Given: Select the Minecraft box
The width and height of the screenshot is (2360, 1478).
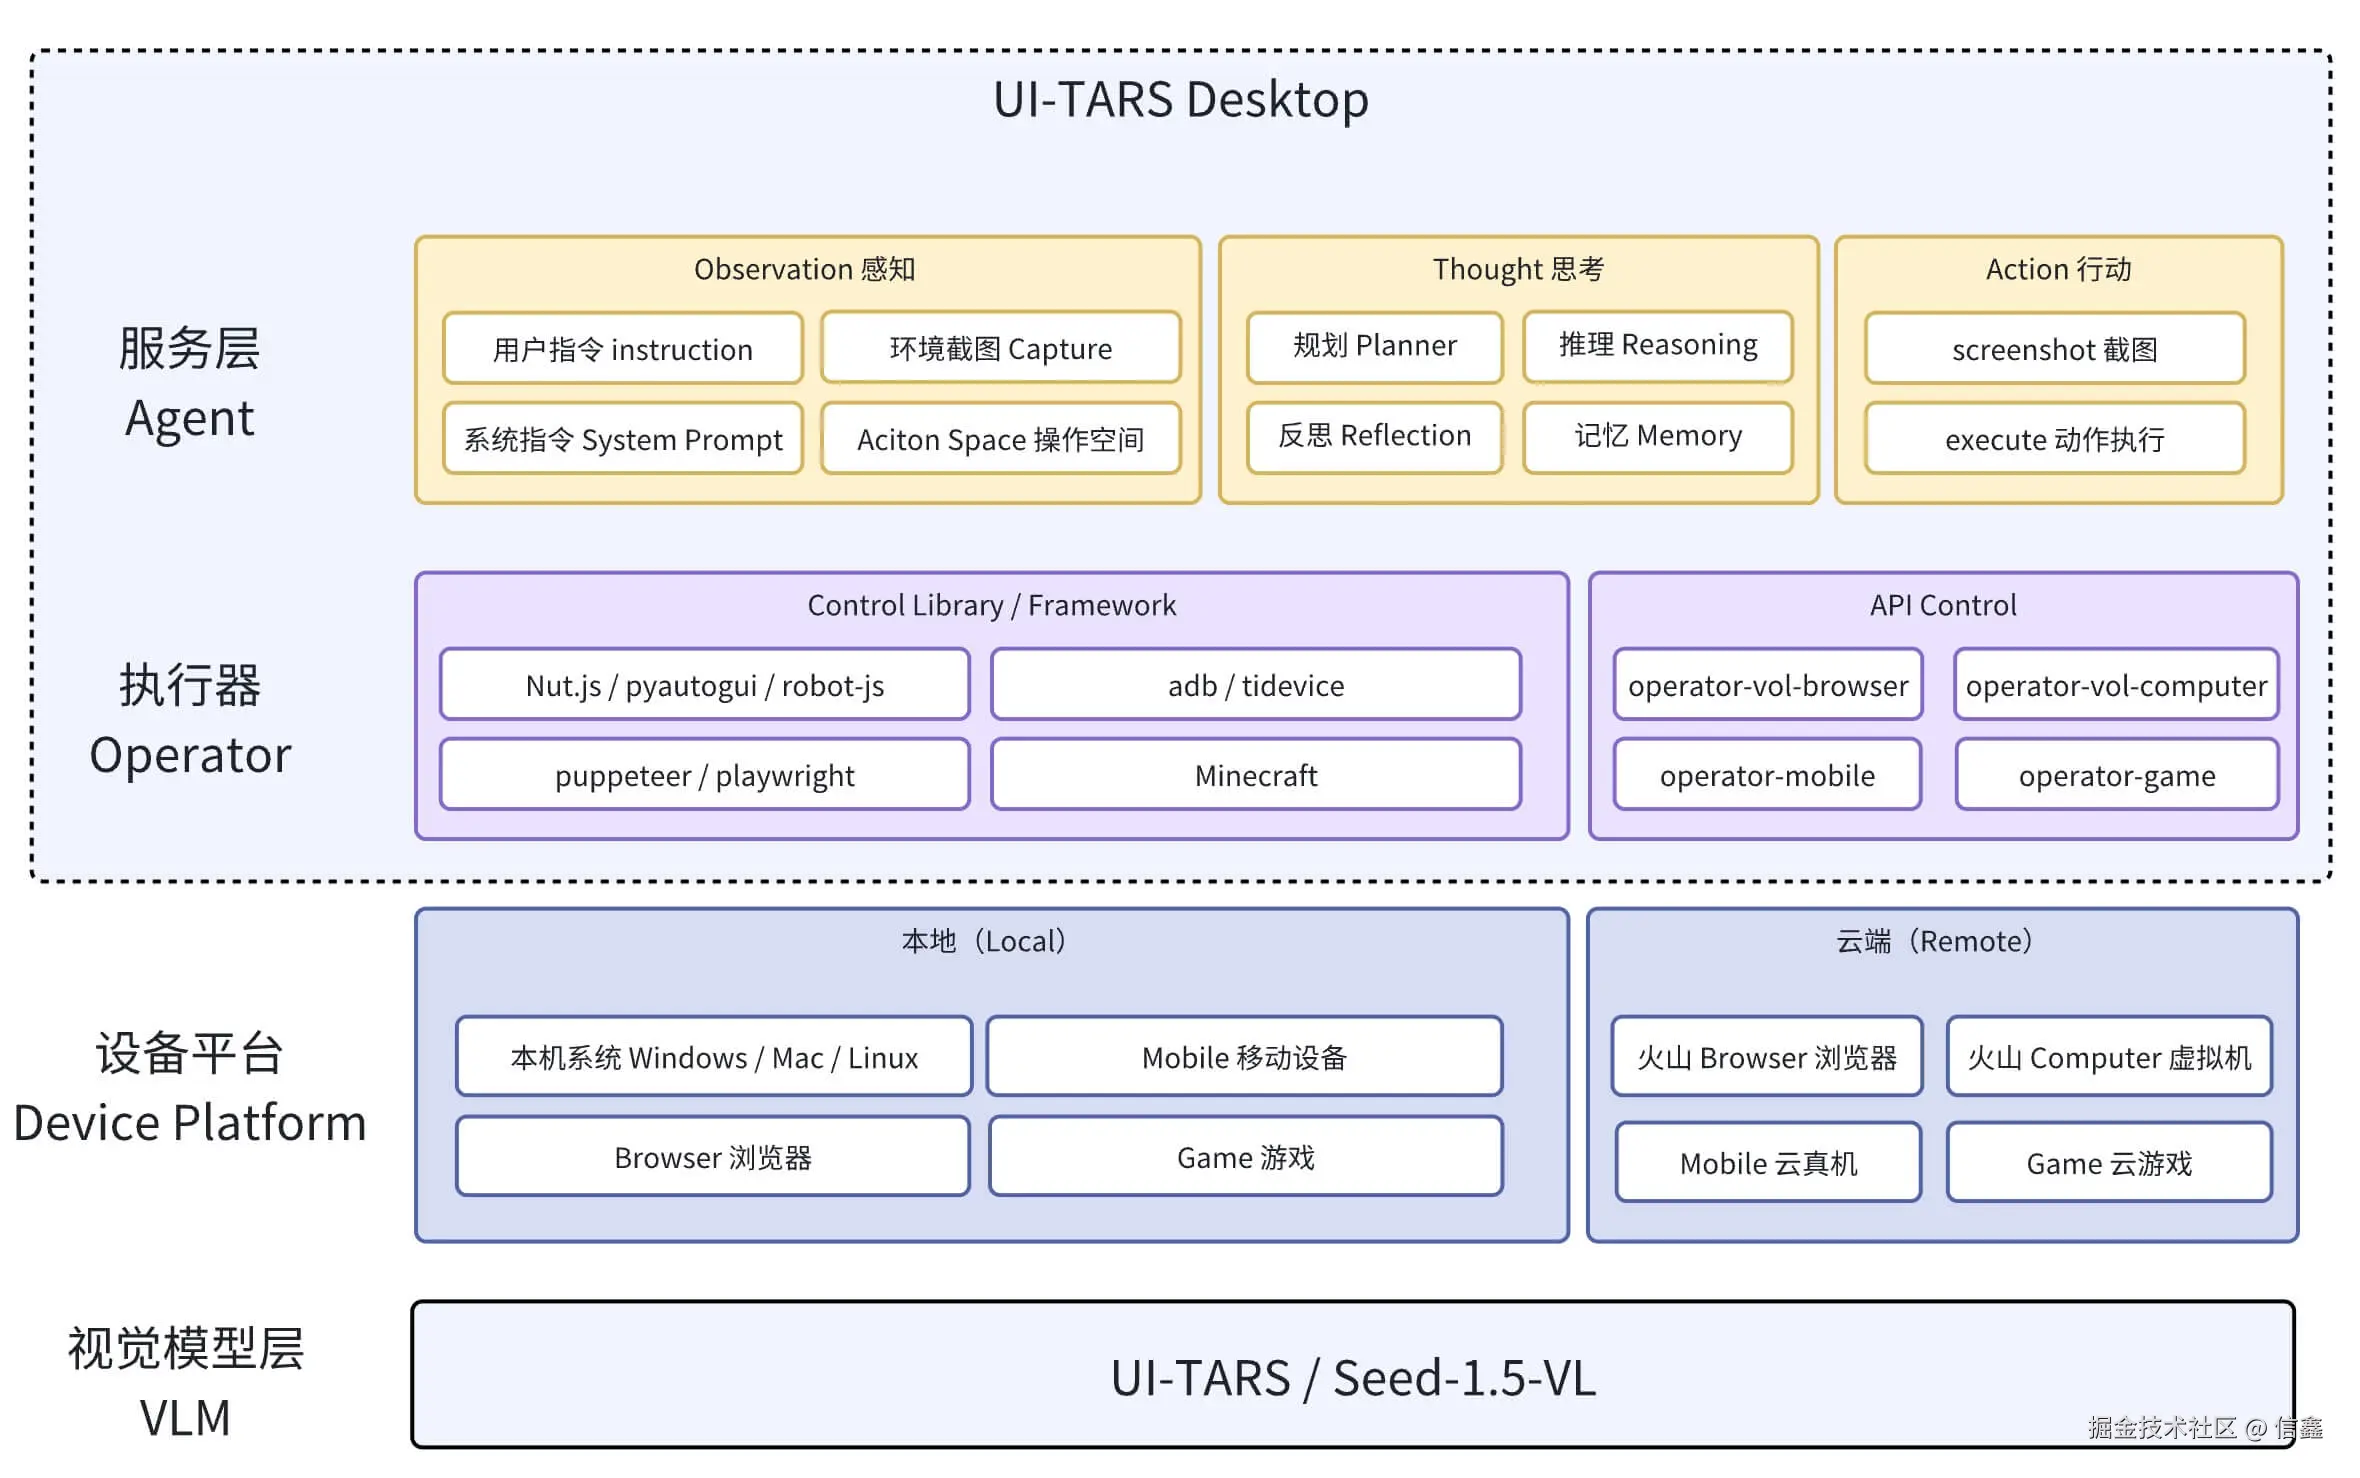Looking at the screenshot, I should point(1255,775).
